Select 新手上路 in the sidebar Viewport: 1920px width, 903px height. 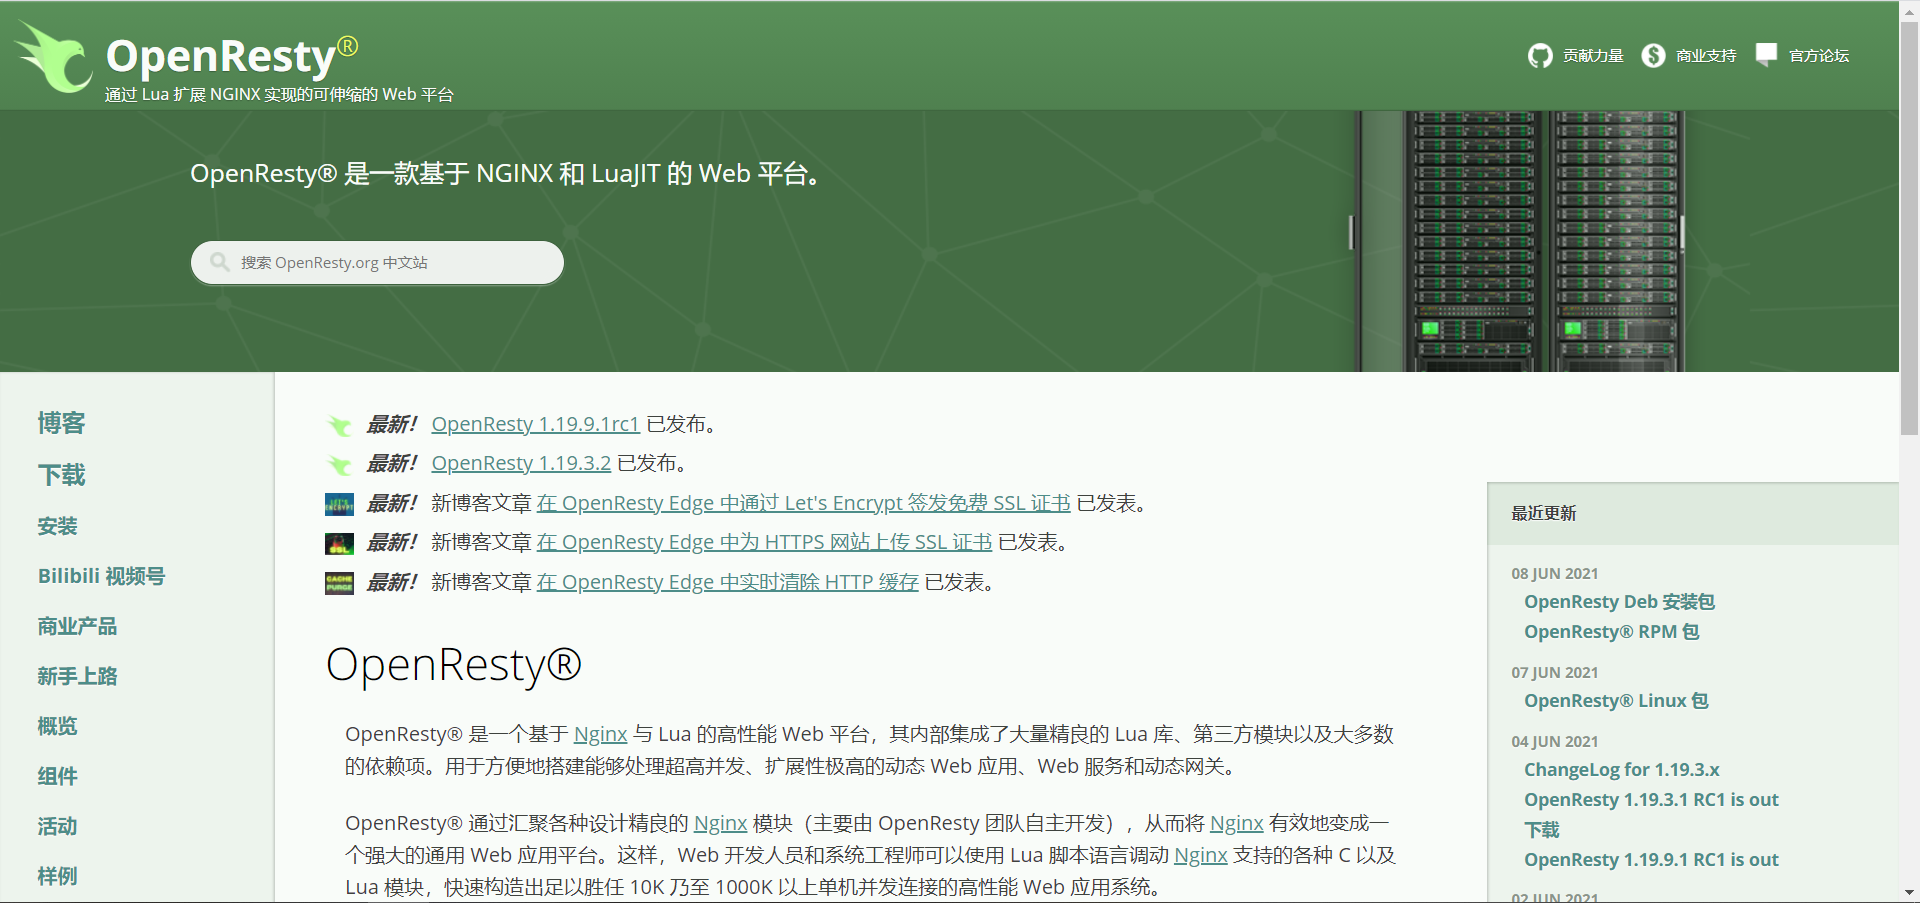(x=77, y=676)
